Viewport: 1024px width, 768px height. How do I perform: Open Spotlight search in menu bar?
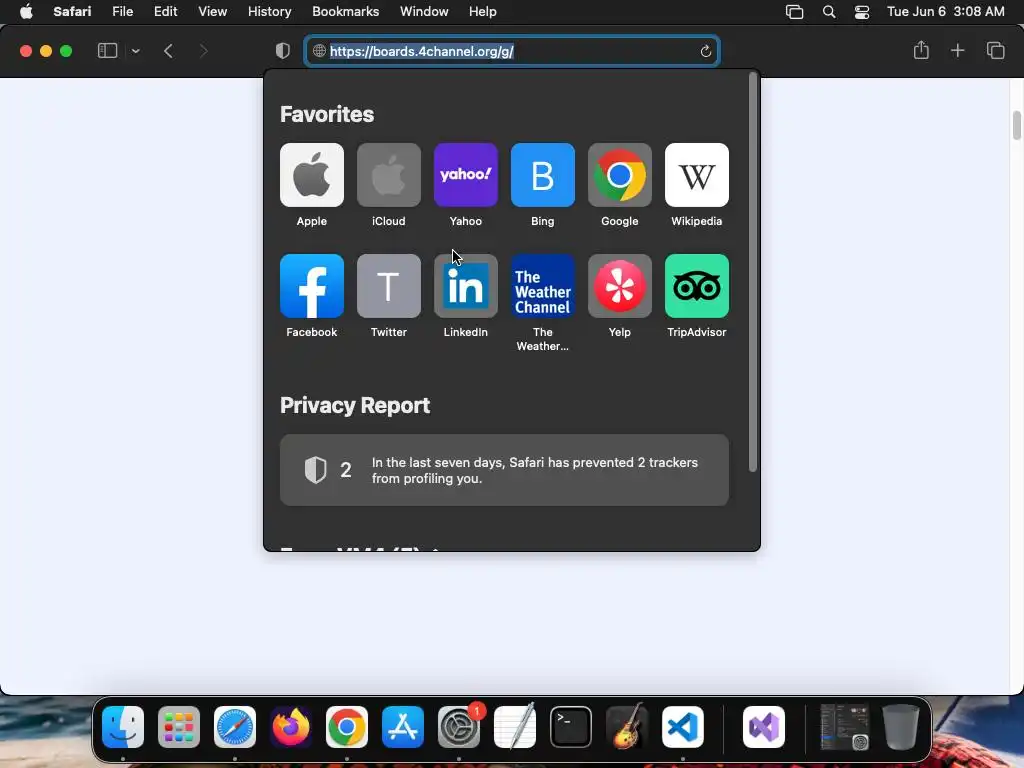coord(829,12)
